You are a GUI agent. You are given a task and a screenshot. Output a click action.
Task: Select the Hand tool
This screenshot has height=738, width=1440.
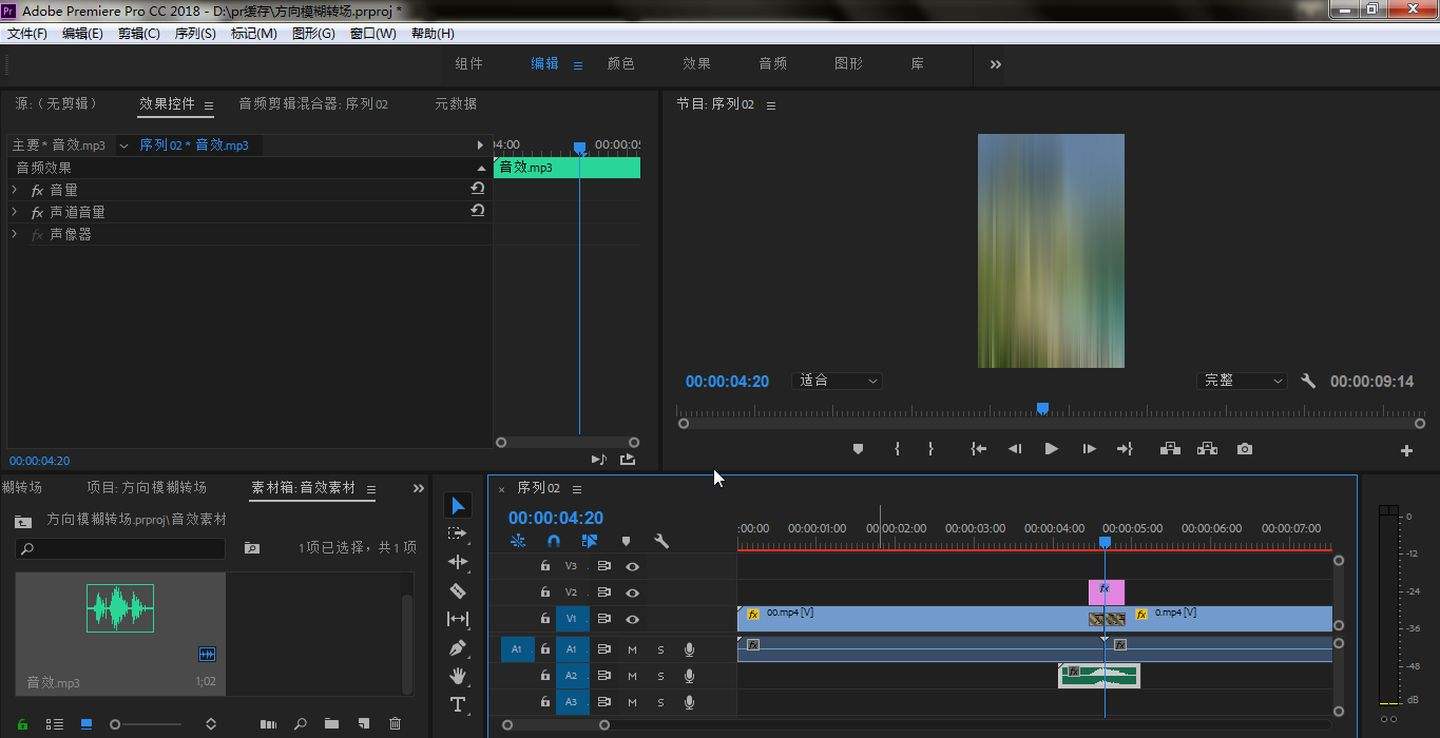pos(458,676)
